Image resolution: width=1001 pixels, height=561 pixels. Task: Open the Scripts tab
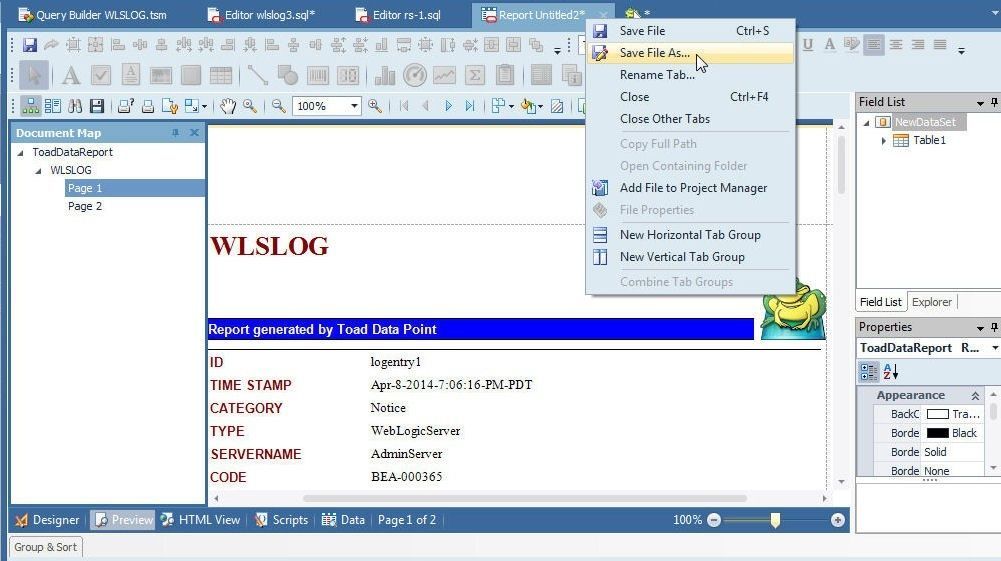(282, 520)
